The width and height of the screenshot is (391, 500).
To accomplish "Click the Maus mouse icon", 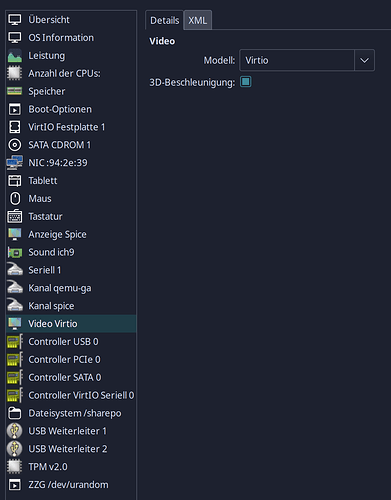I will click(x=15, y=199).
